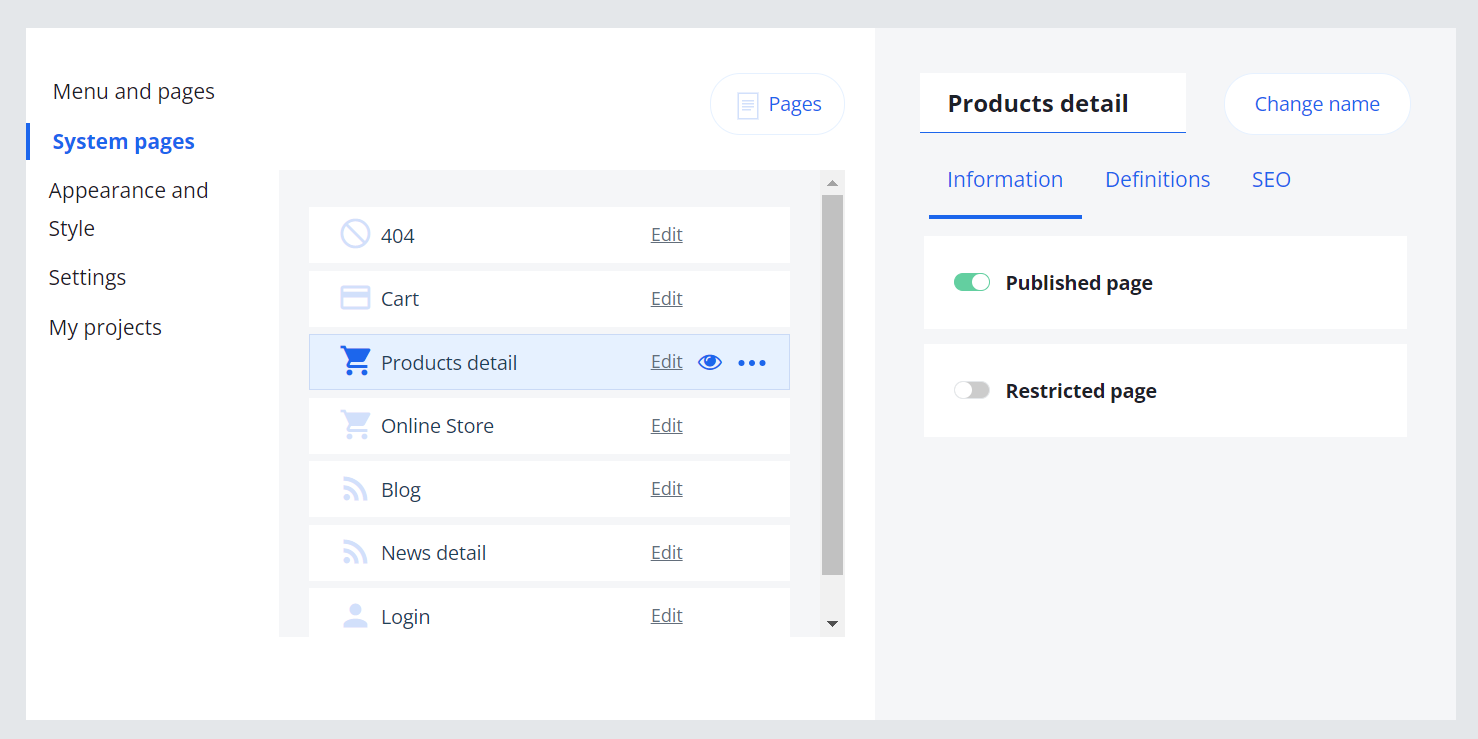Click the page list scrollbar thumb

pos(832,385)
